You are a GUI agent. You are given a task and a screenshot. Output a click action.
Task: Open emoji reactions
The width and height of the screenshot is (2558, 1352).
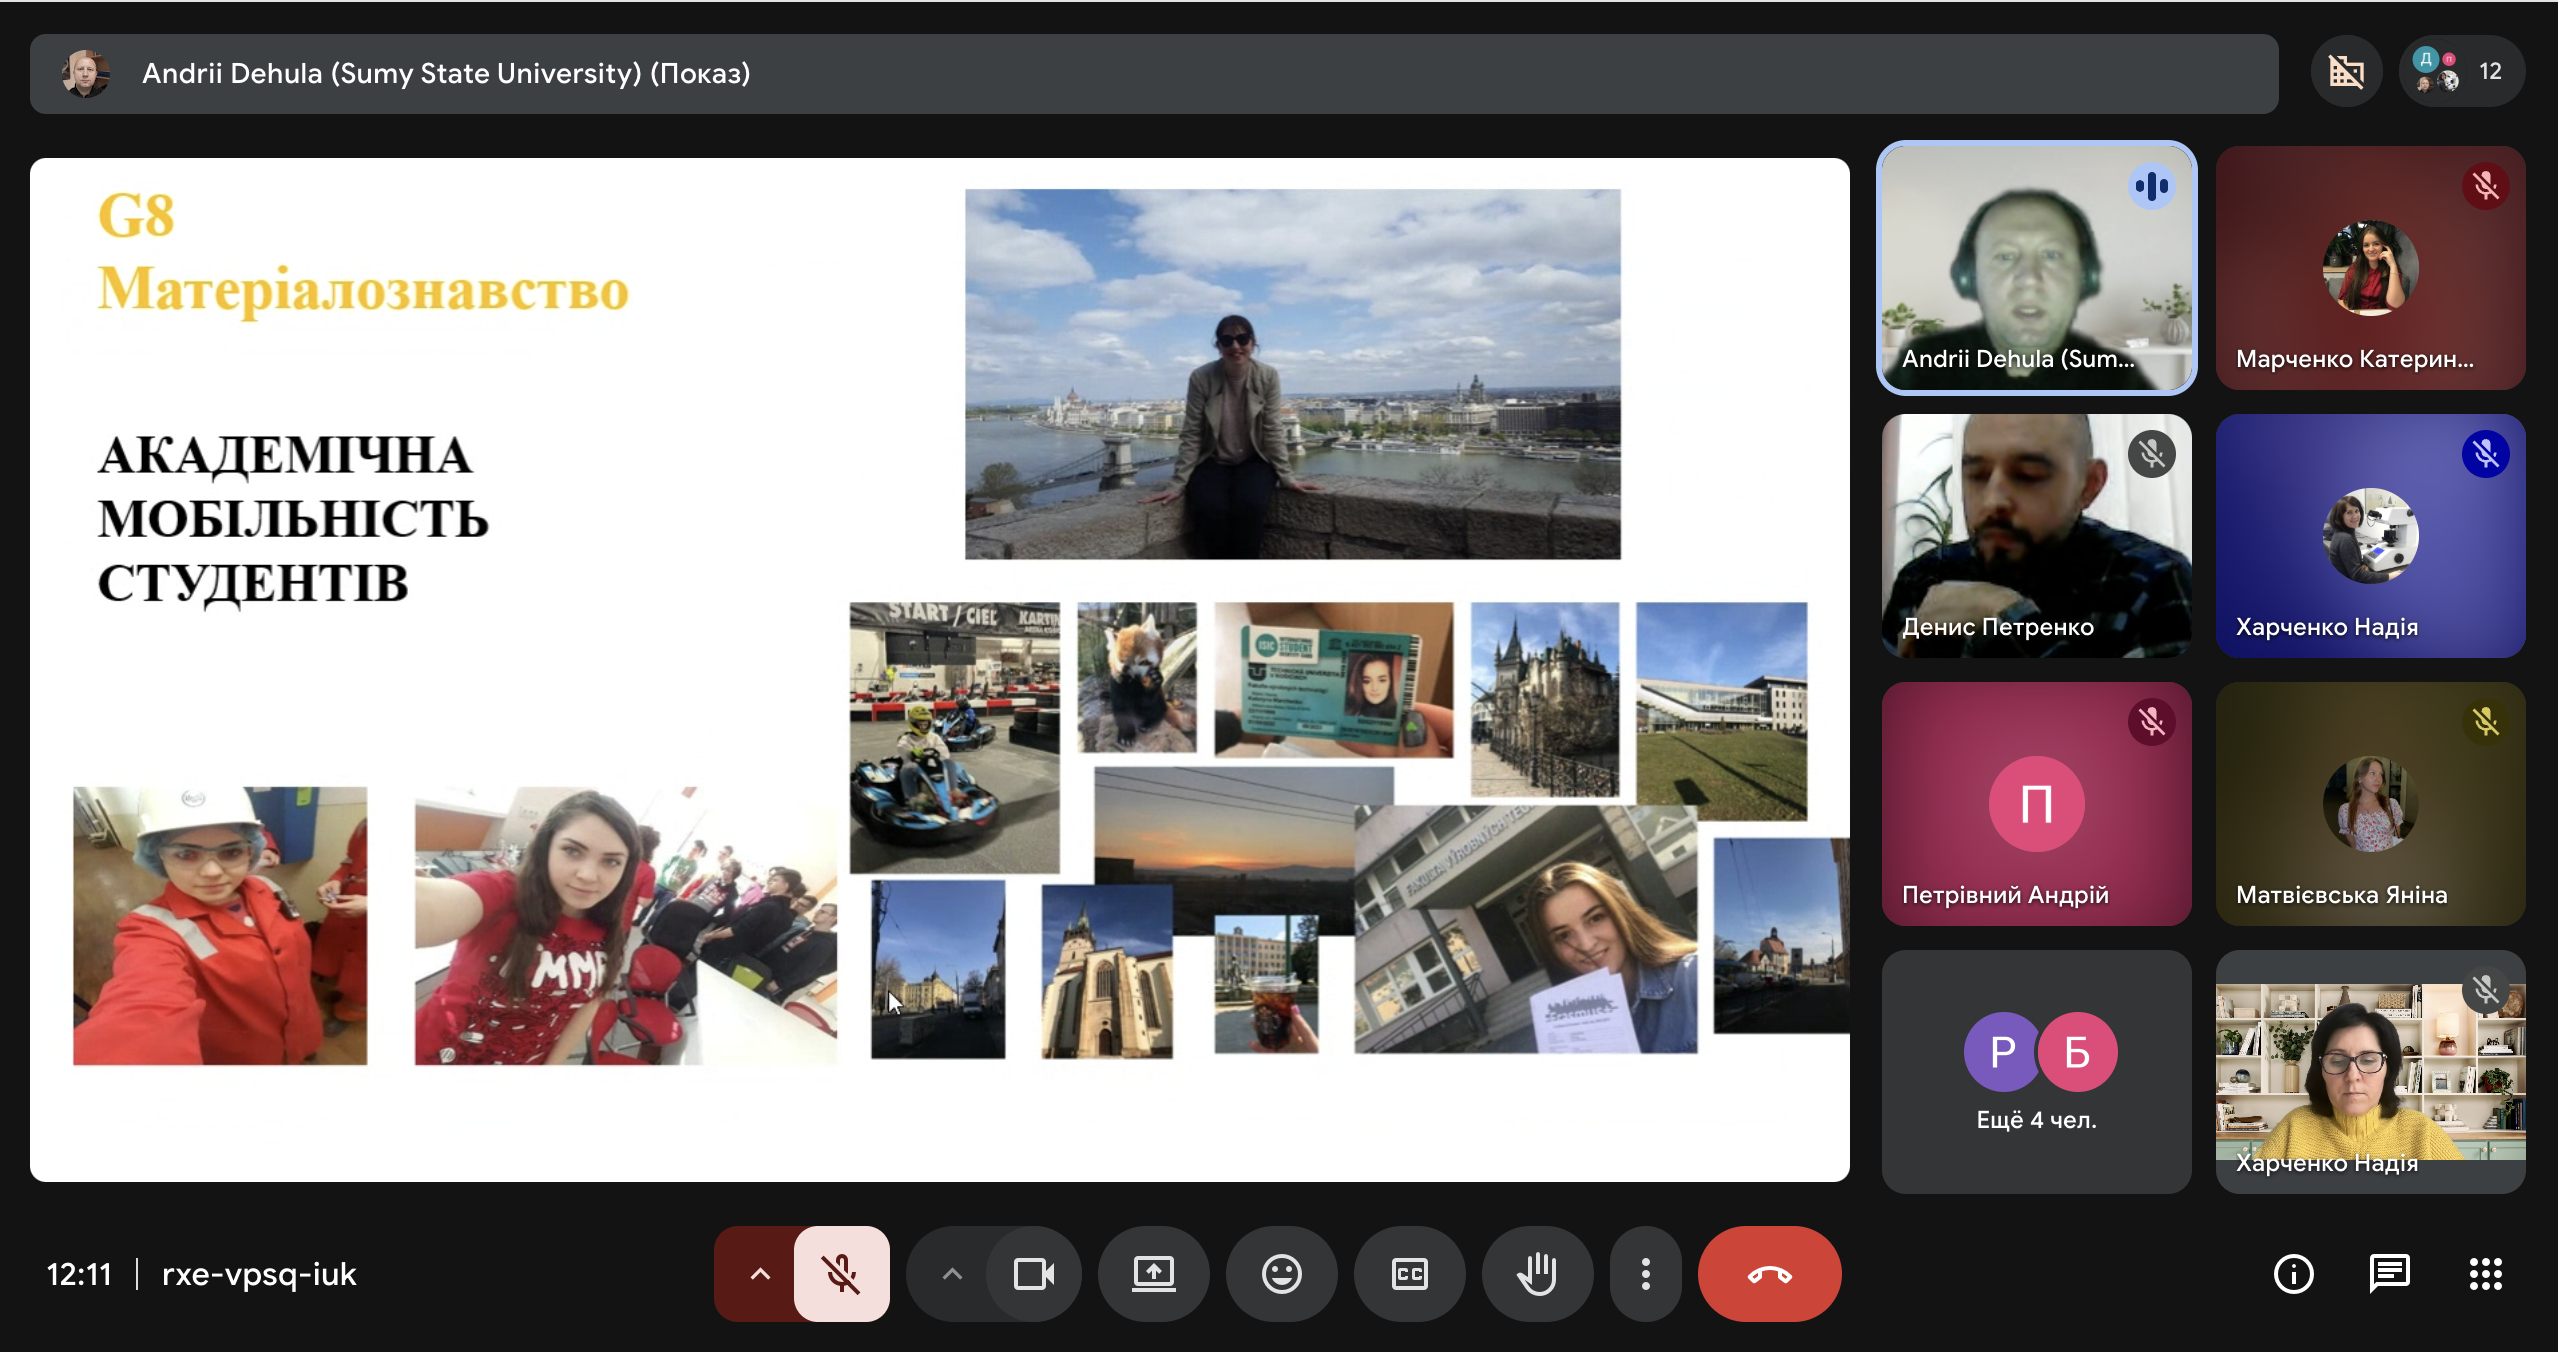[x=1281, y=1273]
